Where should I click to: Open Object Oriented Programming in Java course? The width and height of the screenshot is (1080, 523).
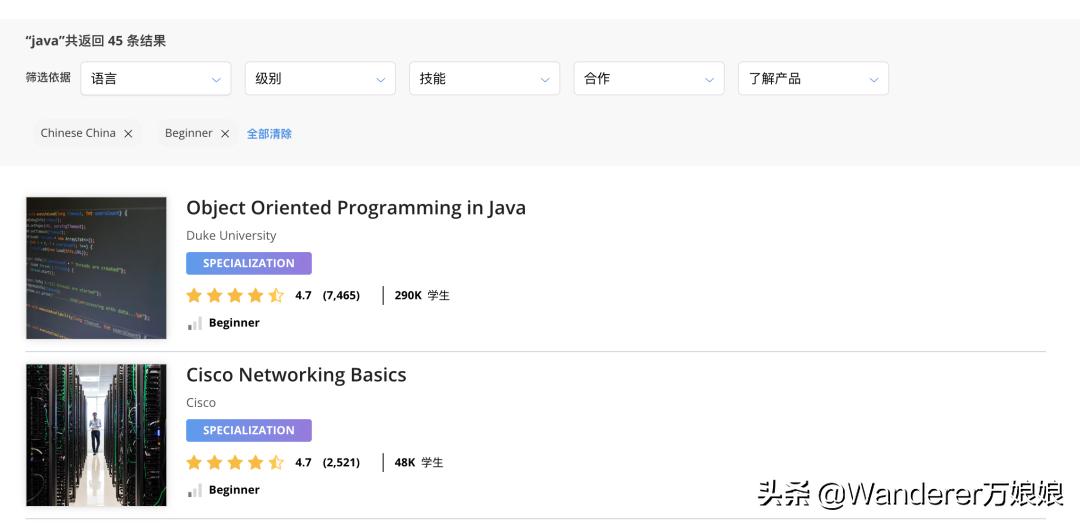(x=355, y=208)
